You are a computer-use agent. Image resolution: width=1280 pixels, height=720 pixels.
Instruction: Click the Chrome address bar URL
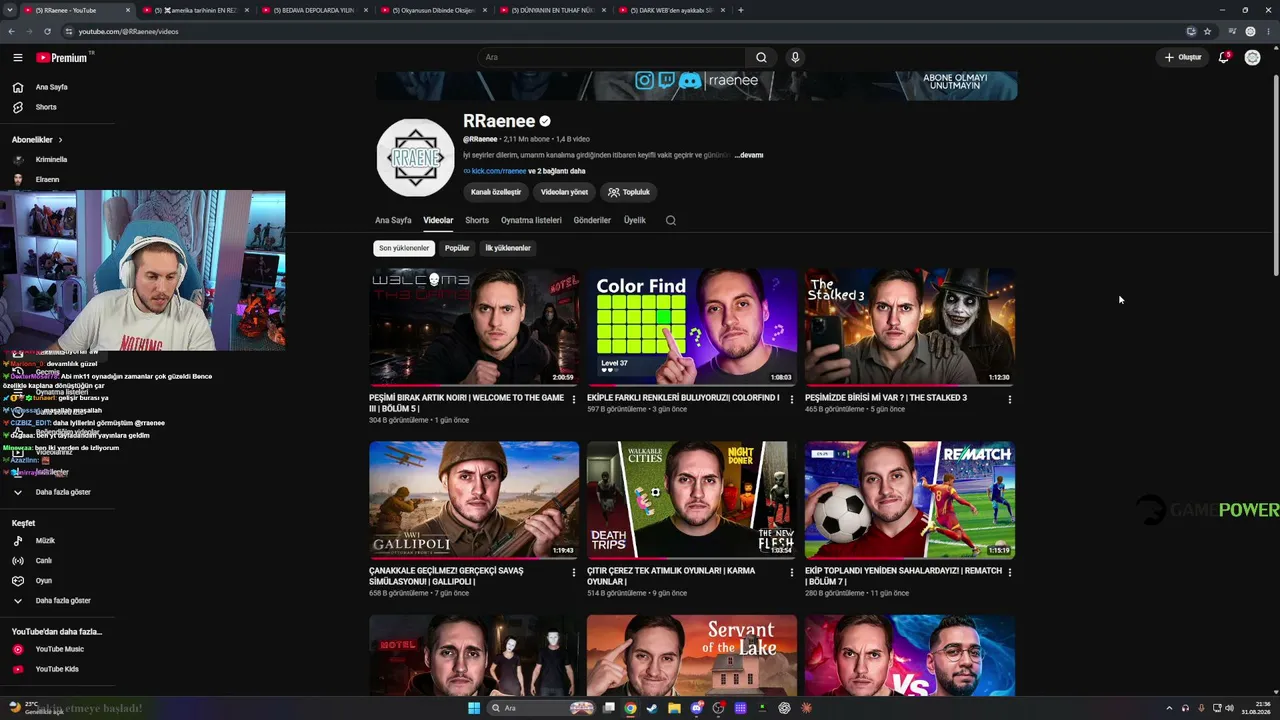click(128, 31)
